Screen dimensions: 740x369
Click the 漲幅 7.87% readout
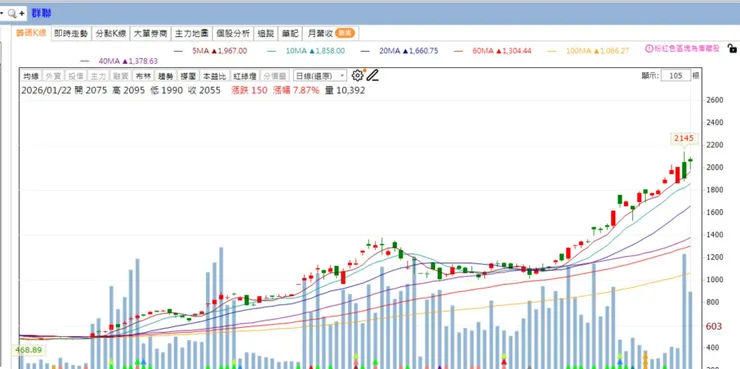(296, 90)
